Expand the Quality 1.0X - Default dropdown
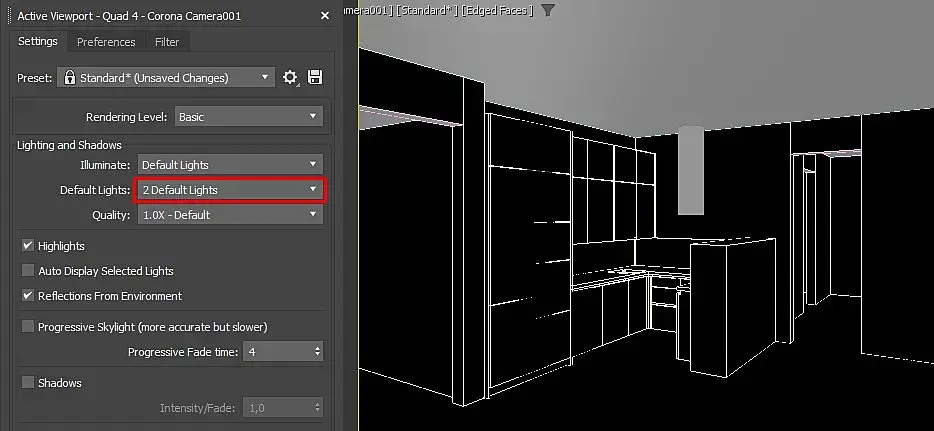Image resolution: width=934 pixels, height=431 pixels. 230,215
